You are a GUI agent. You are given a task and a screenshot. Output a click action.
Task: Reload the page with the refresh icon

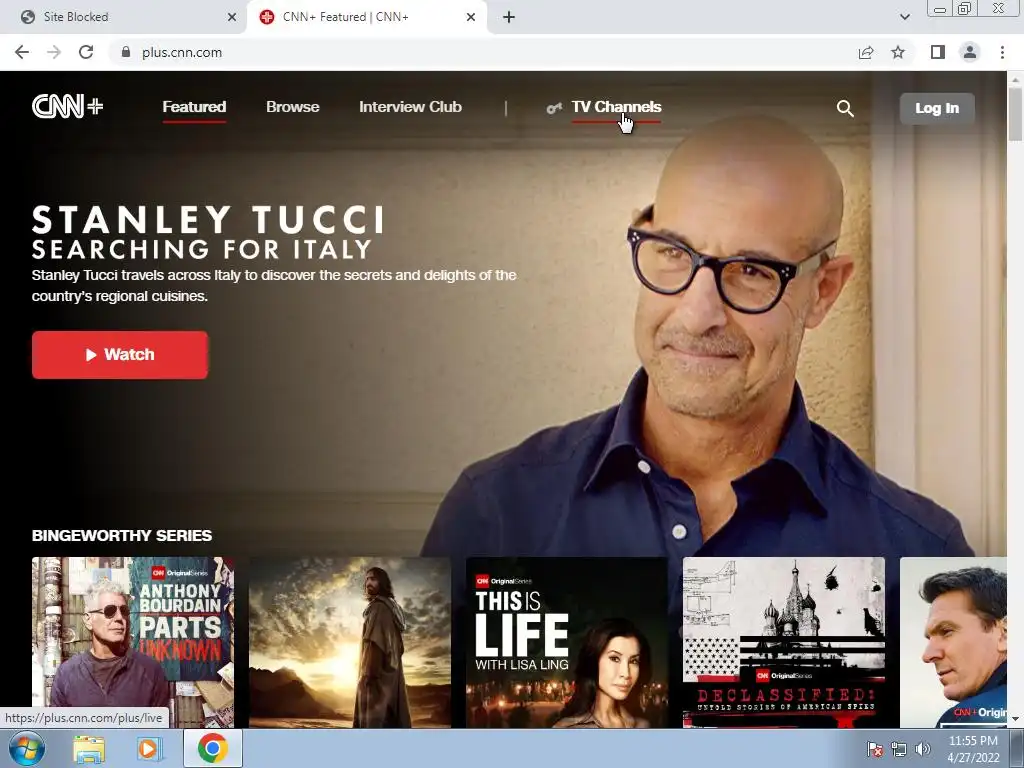tap(86, 52)
